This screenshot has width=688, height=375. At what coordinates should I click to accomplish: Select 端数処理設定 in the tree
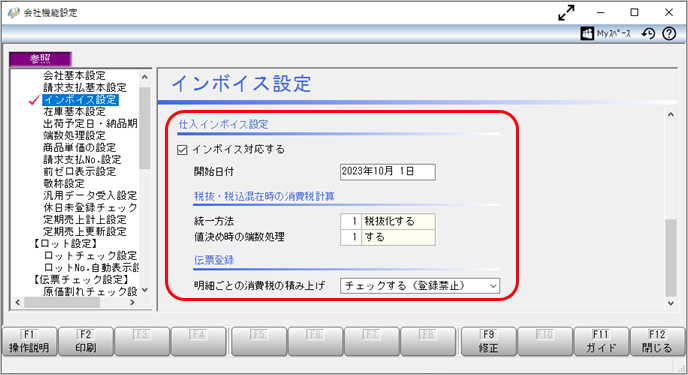(x=74, y=136)
